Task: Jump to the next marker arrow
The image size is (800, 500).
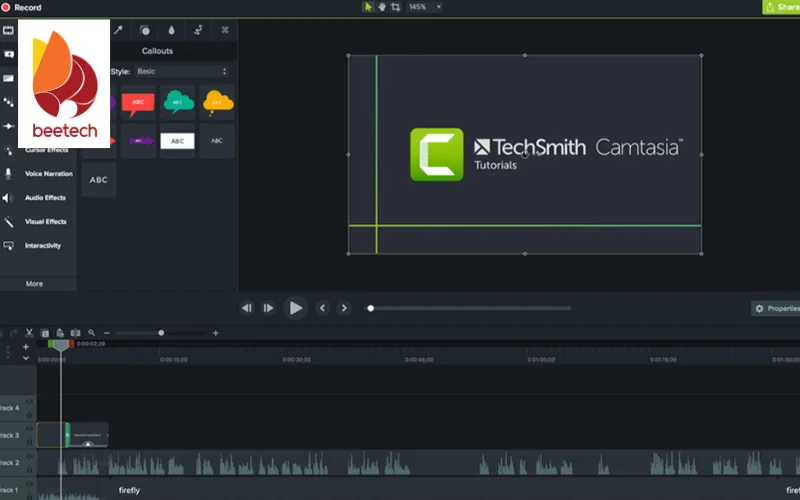Action: point(344,308)
